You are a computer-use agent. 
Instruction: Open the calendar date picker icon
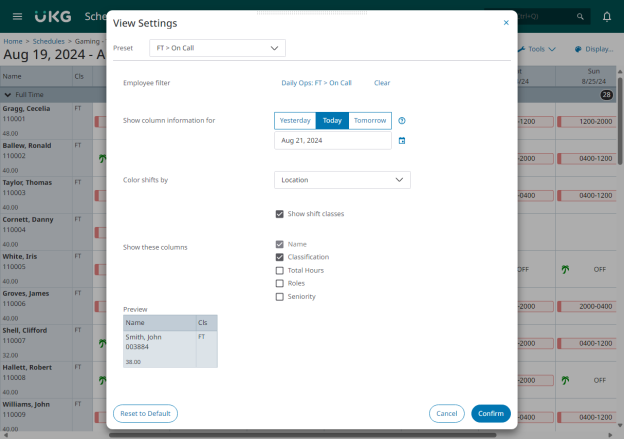402,140
